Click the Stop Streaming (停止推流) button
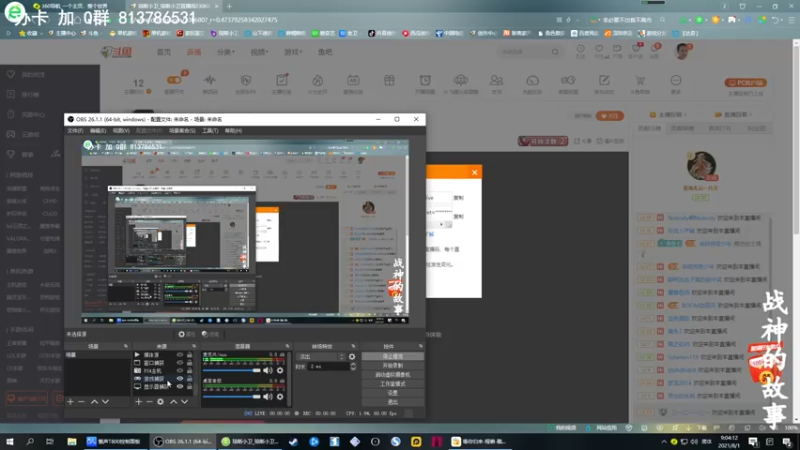Viewport: 800px width, 450px height. 392,357
